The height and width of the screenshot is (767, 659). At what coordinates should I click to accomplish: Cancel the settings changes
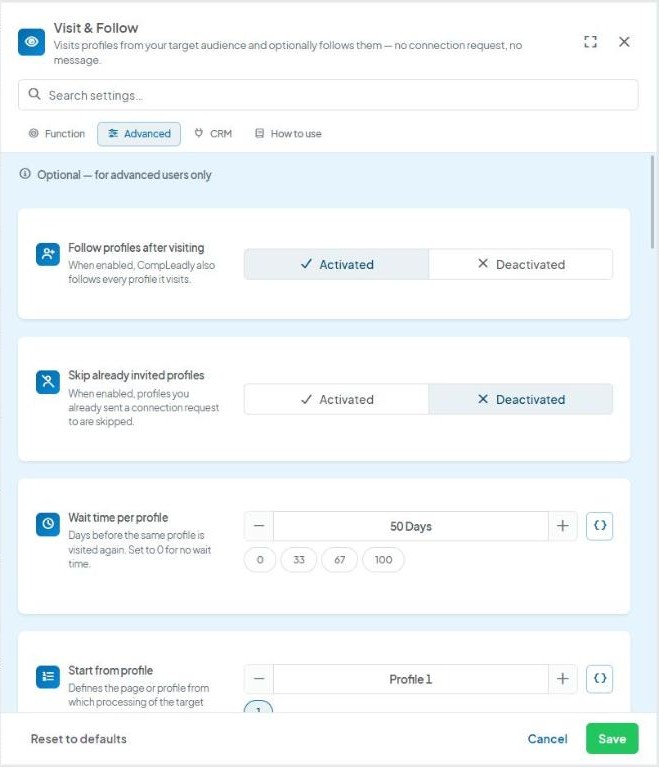pos(547,739)
